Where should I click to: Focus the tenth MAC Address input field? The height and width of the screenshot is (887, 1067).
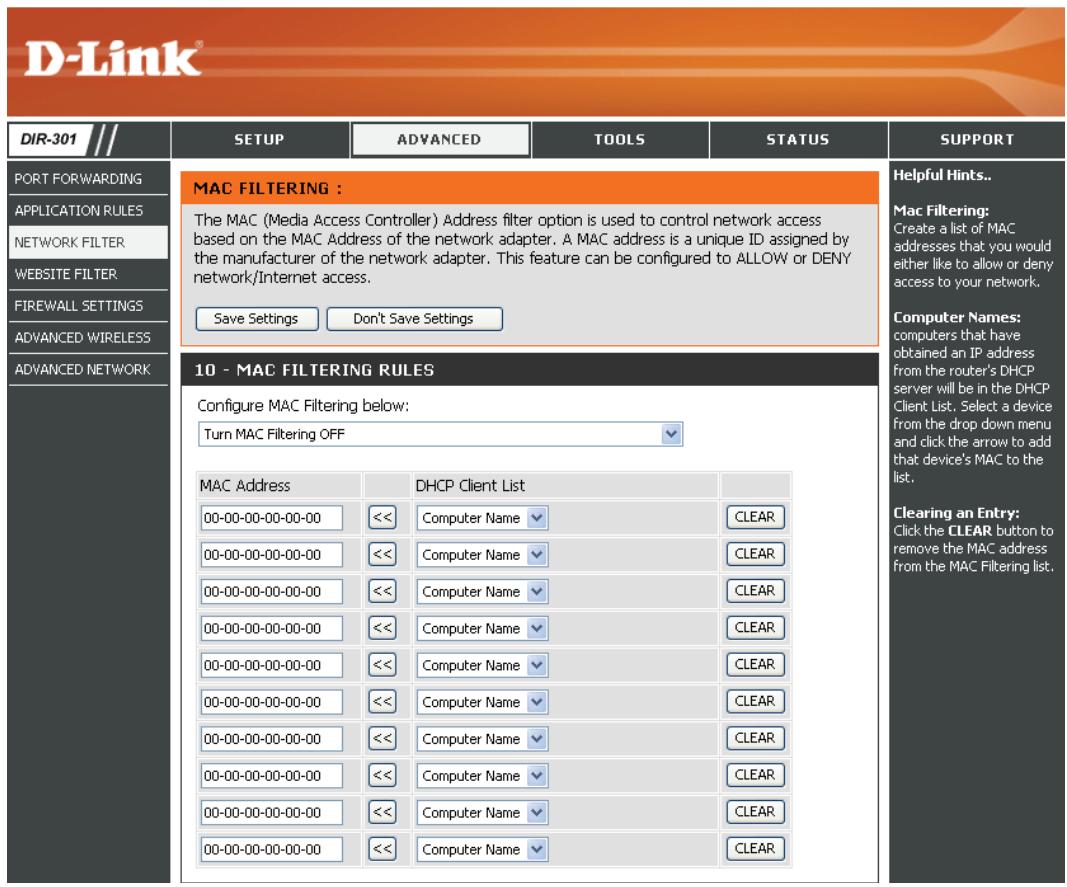coord(271,849)
